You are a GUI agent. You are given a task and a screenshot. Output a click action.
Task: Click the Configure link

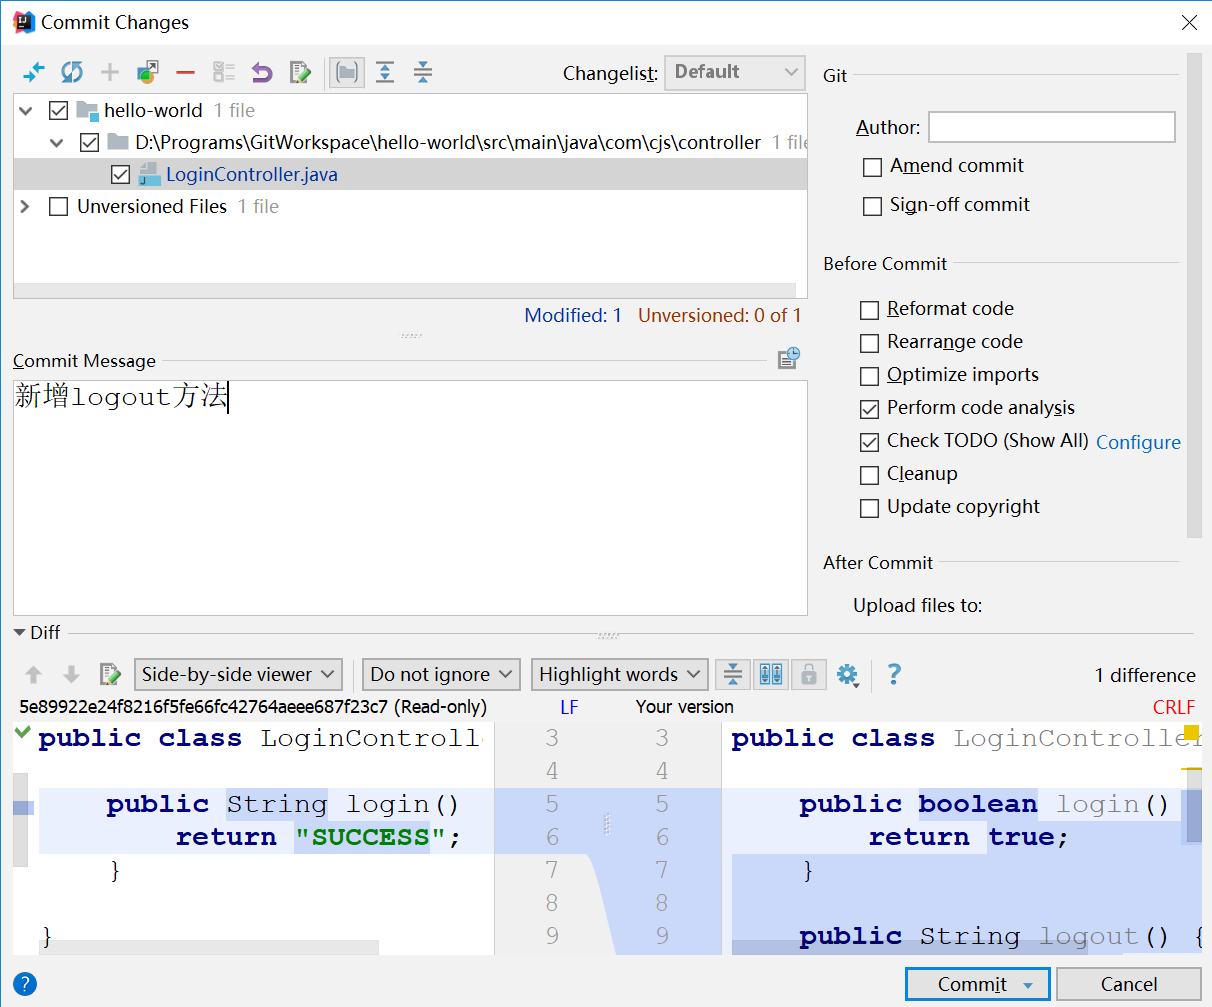coord(1138,442)
